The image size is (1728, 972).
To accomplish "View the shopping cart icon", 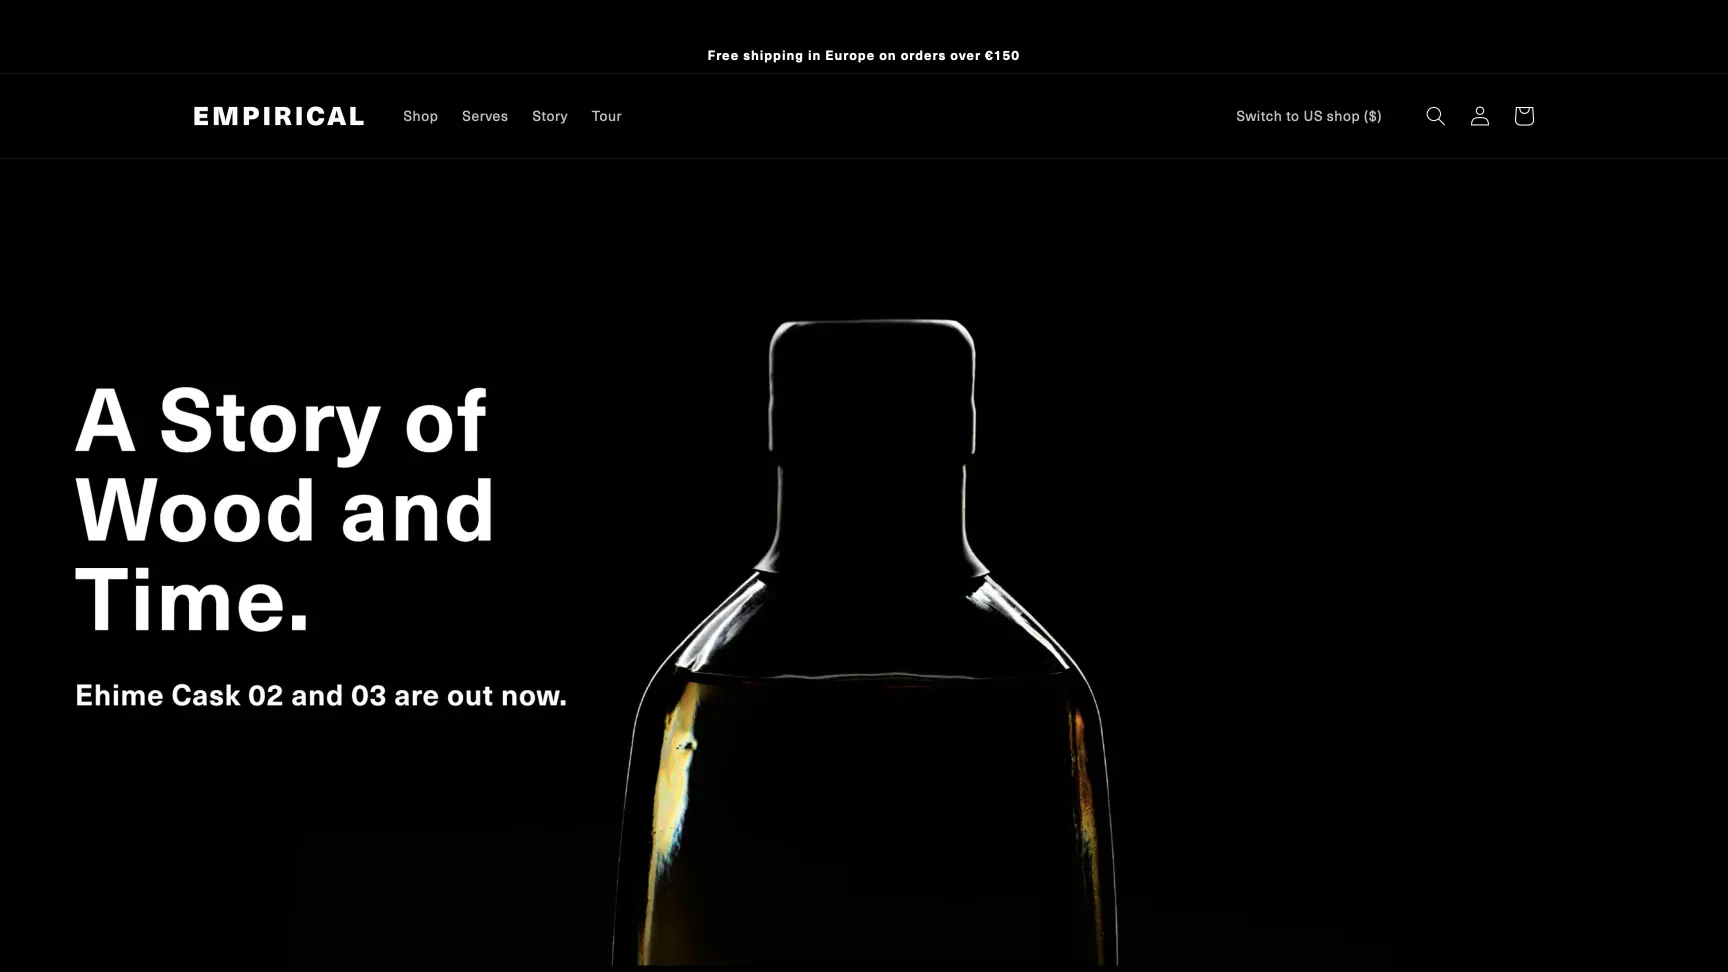I will pyautogui.click(x=1523, y=116).
